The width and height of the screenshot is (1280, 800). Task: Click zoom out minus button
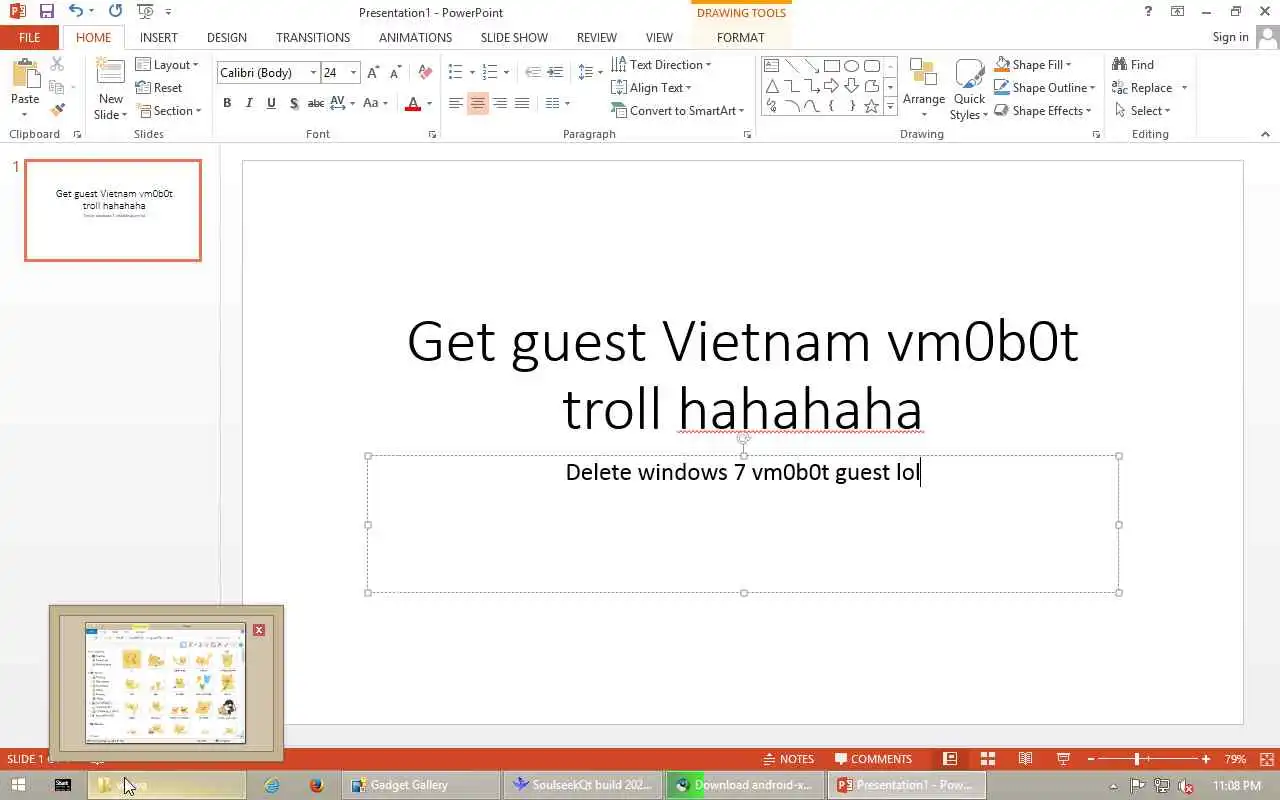[1091, 759]
